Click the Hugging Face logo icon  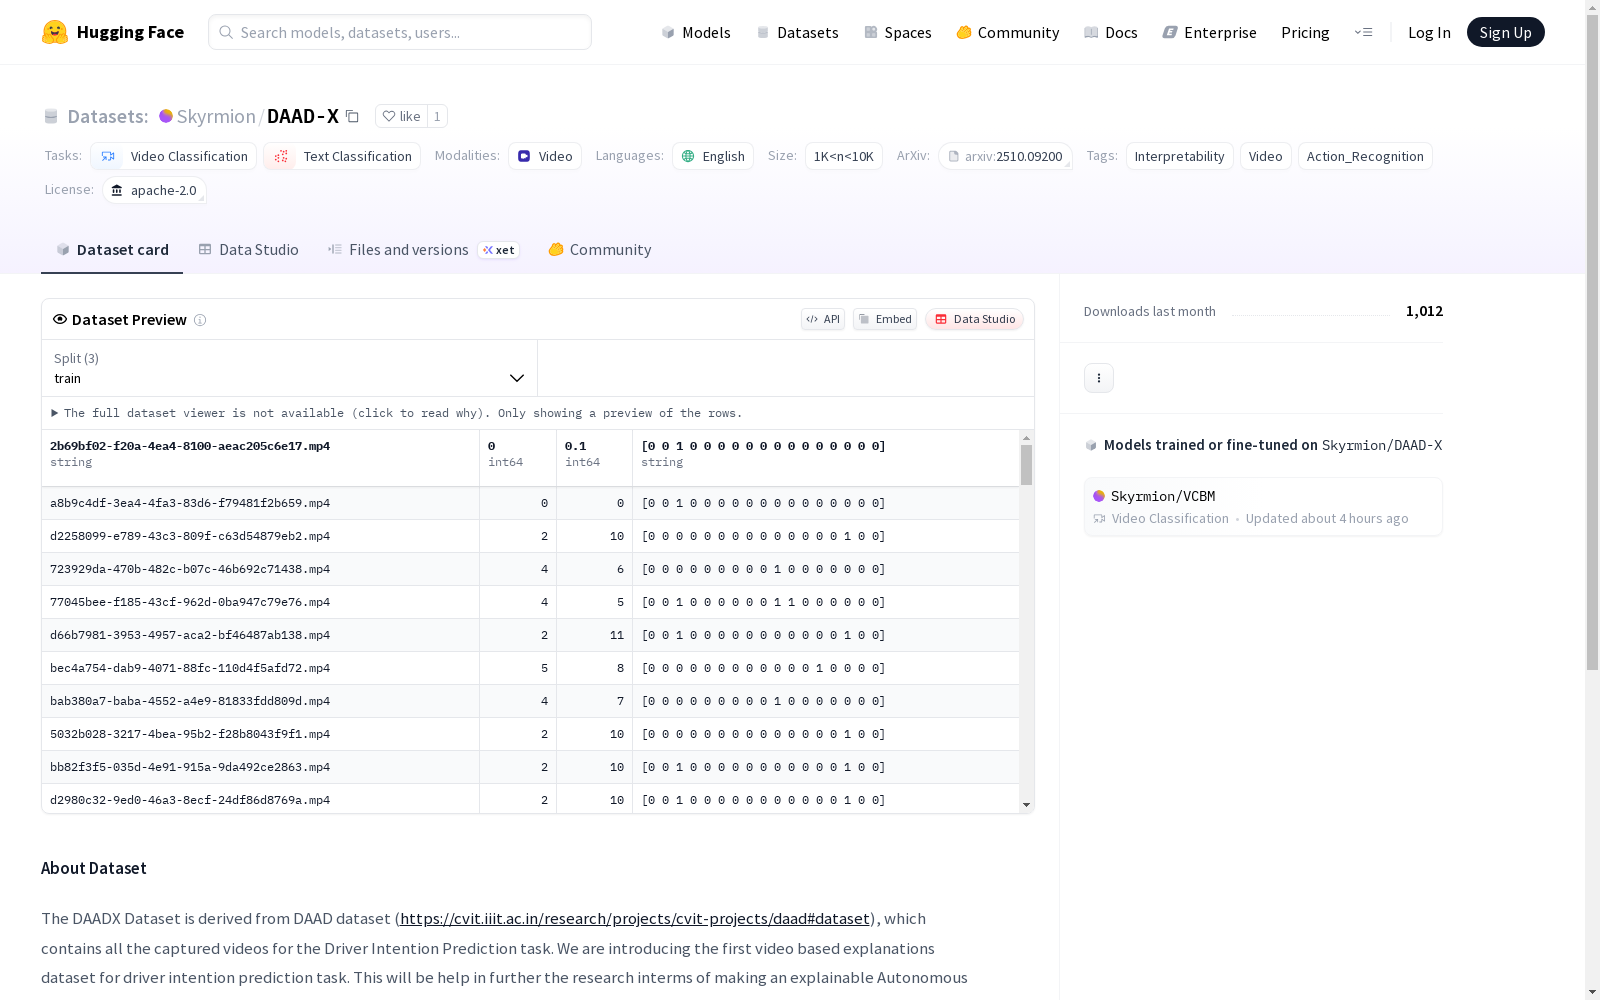point(55,32)
